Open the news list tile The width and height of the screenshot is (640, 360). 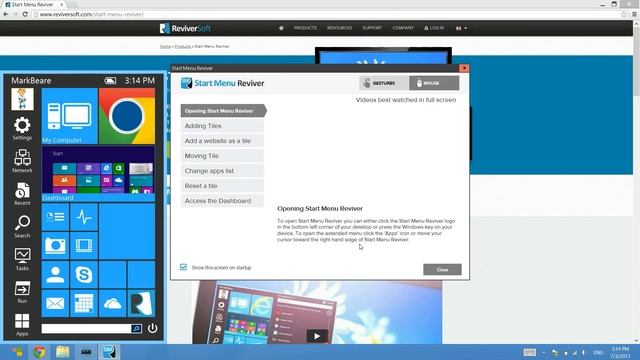click(55, 217)
